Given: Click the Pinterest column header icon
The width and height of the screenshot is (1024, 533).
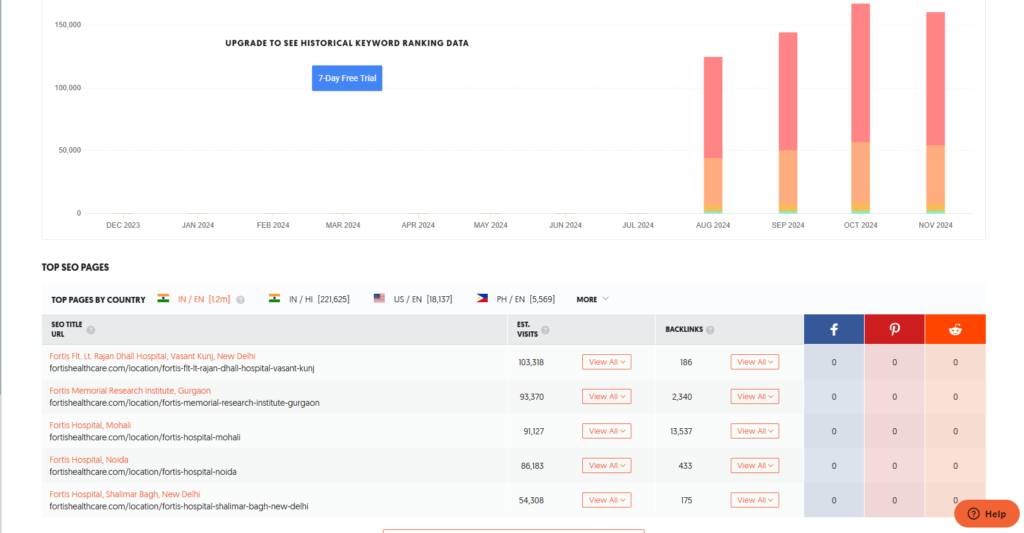Looking at the screenshot, I should [894, 329].
